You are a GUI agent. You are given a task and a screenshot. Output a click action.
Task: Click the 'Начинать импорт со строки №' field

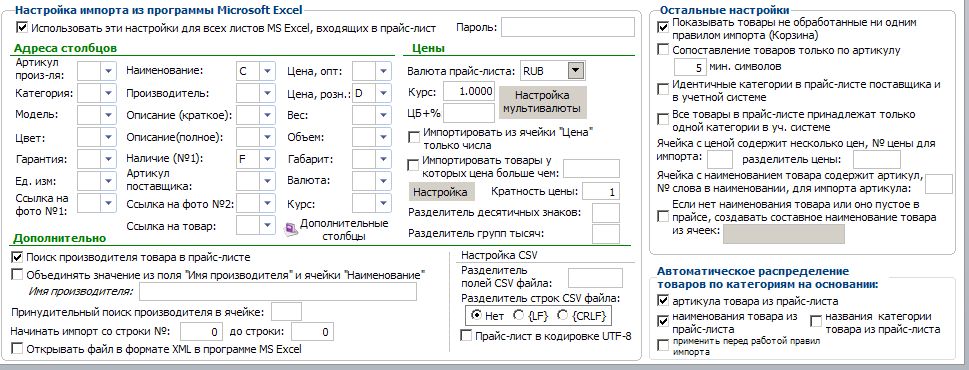click(201, 332)
